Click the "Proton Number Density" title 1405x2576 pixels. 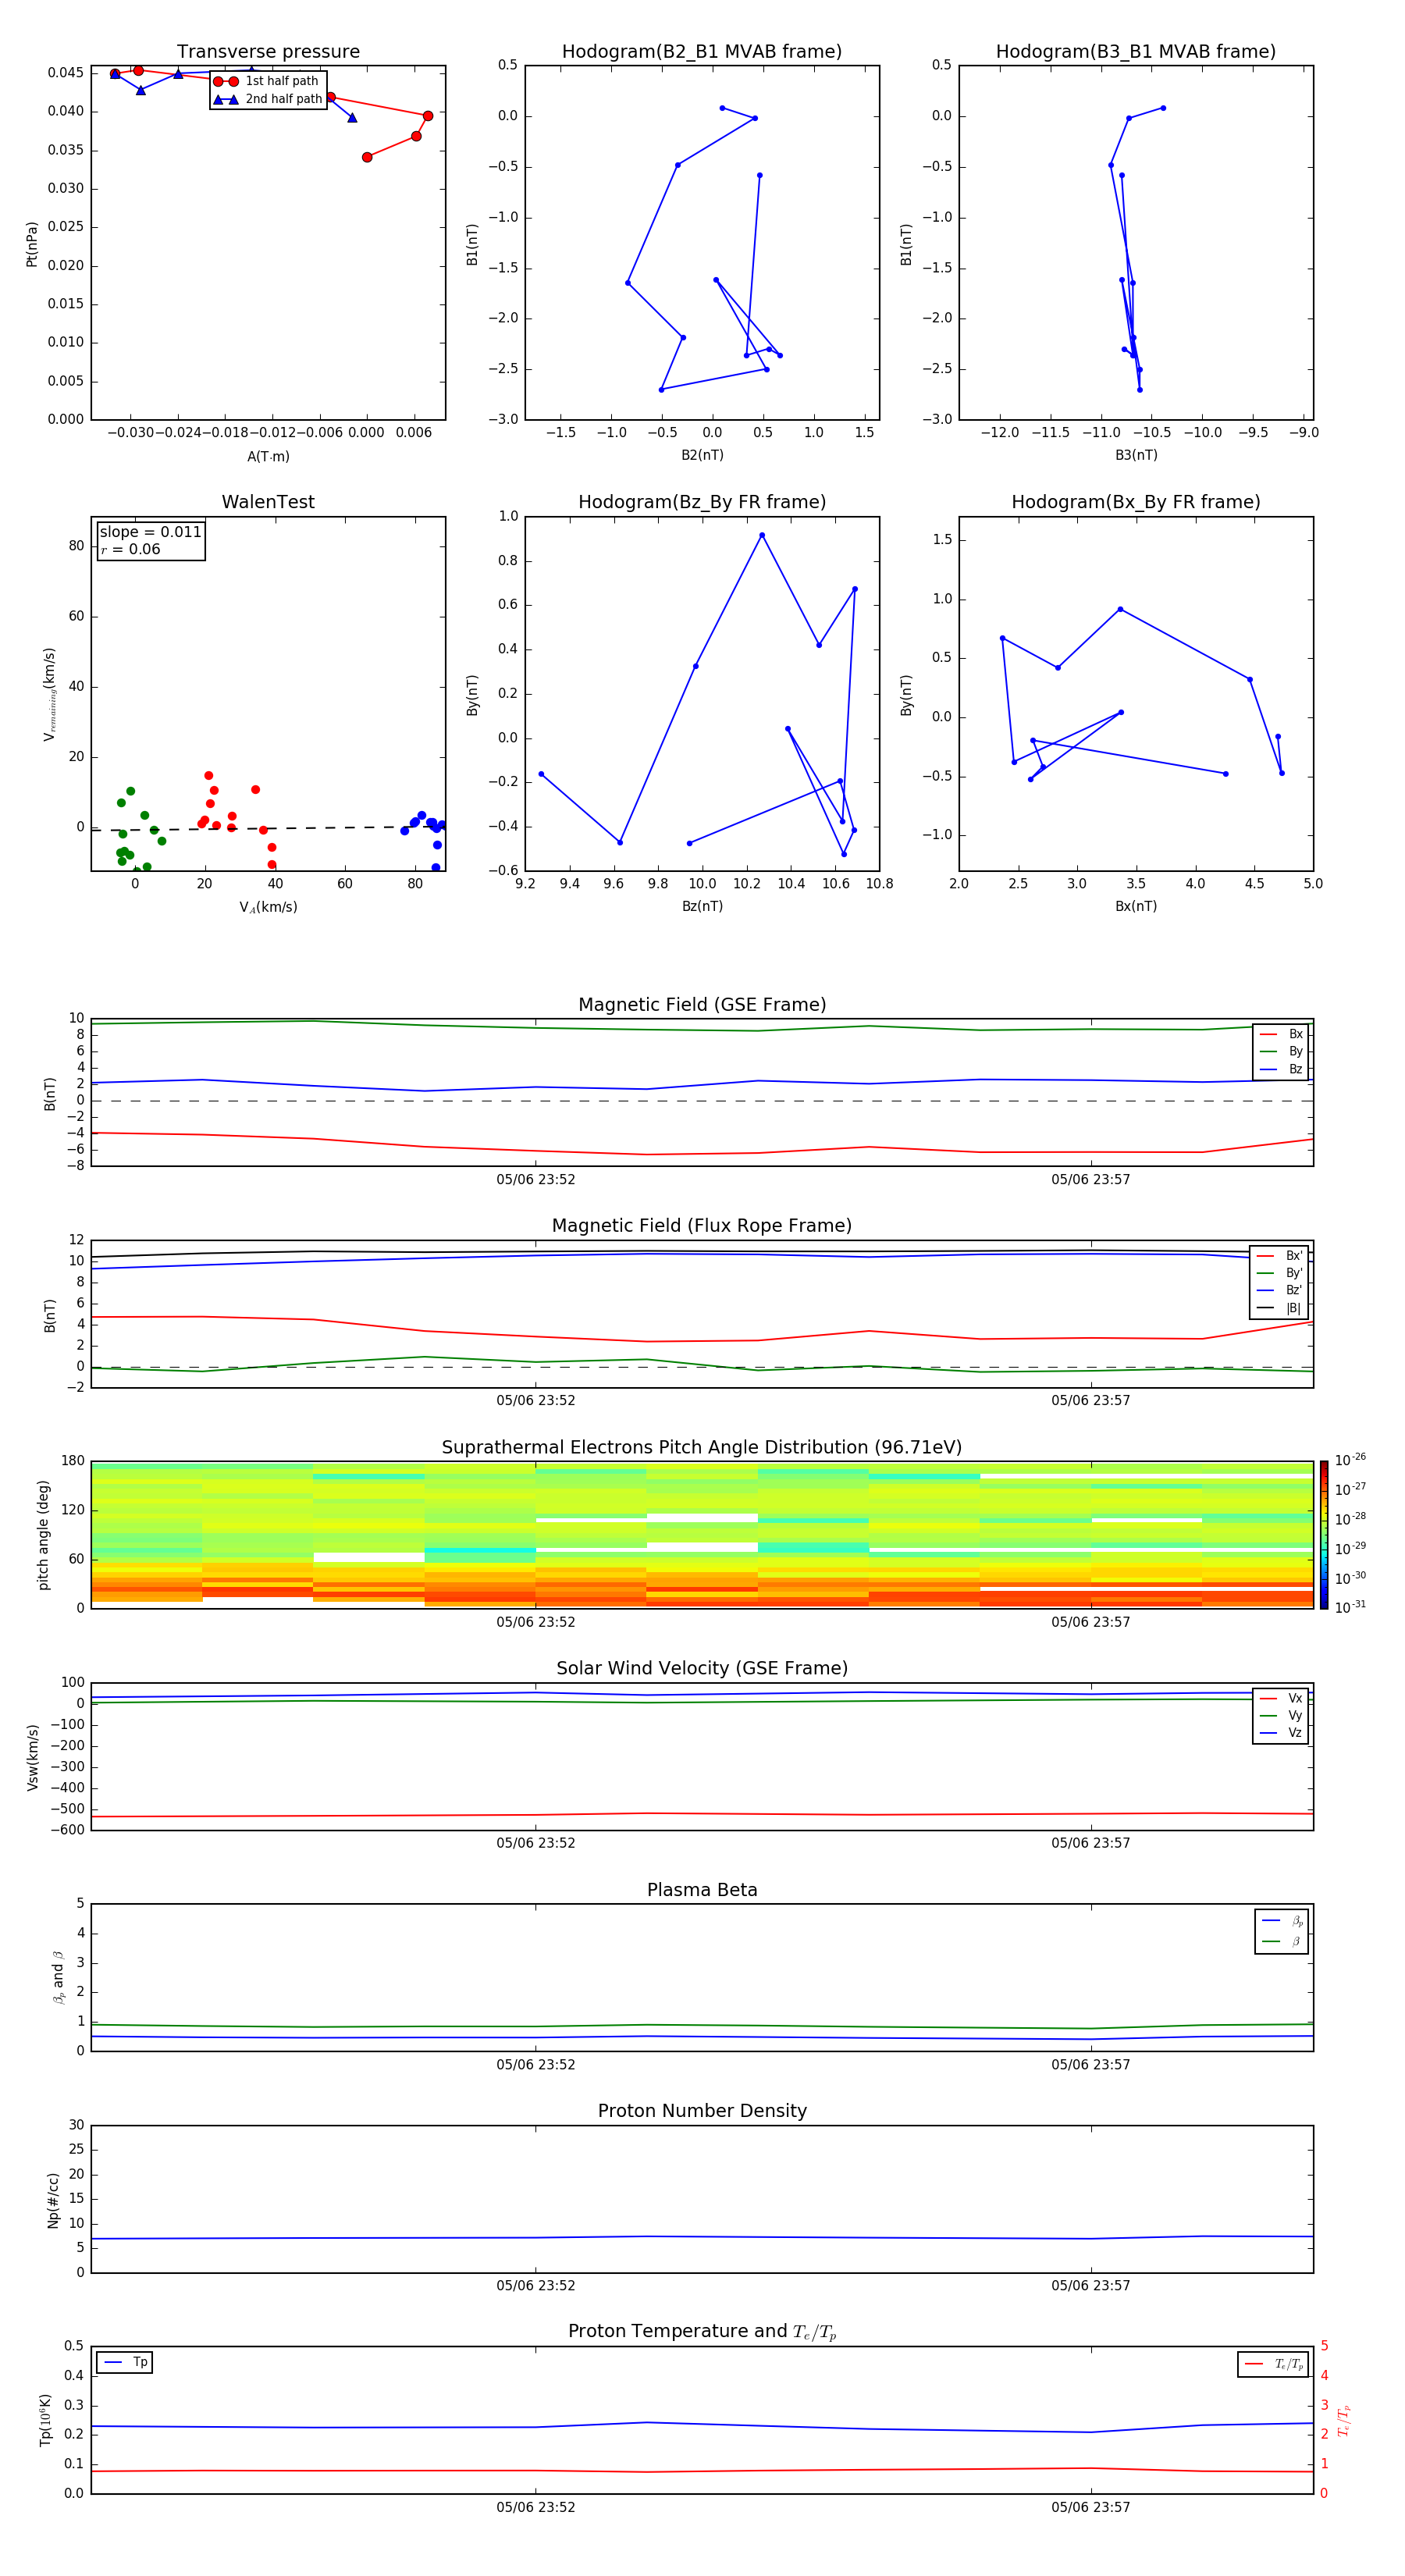tap(702, 2111)
